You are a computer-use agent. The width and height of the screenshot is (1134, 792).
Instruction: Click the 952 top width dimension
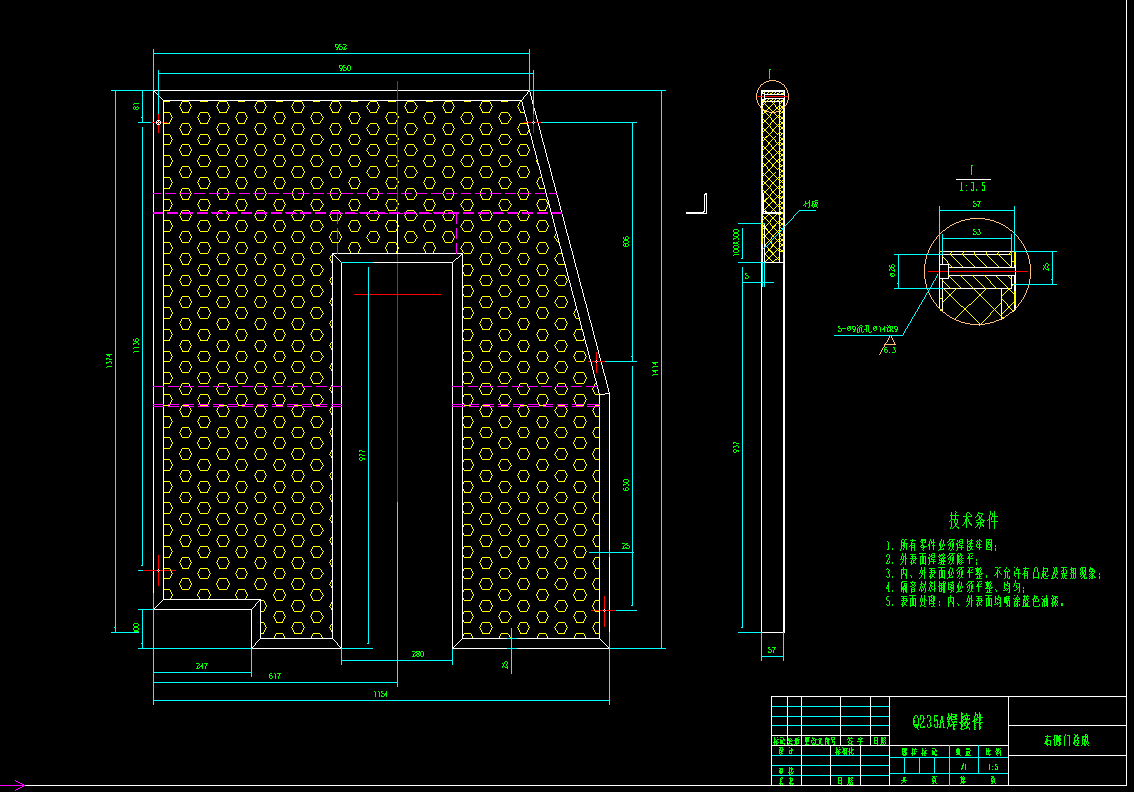[x=341, y=47]
